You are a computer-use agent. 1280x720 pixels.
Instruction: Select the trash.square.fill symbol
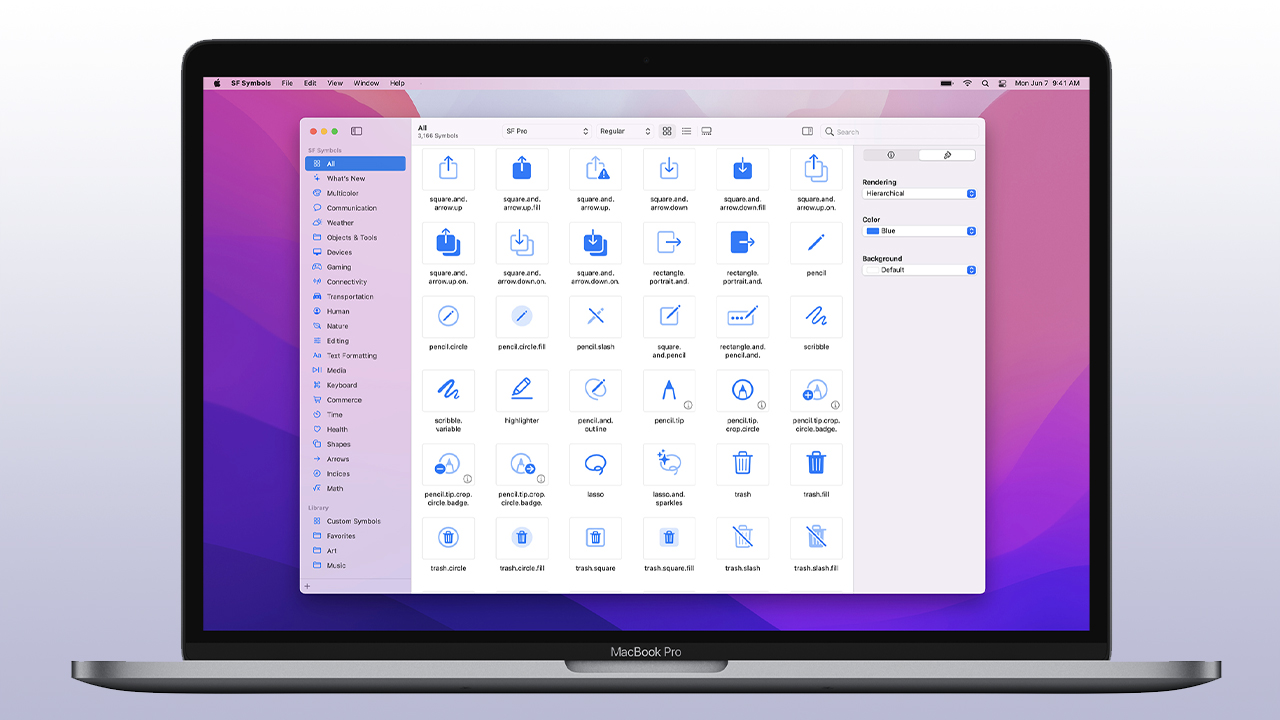(x=669, y=539)
